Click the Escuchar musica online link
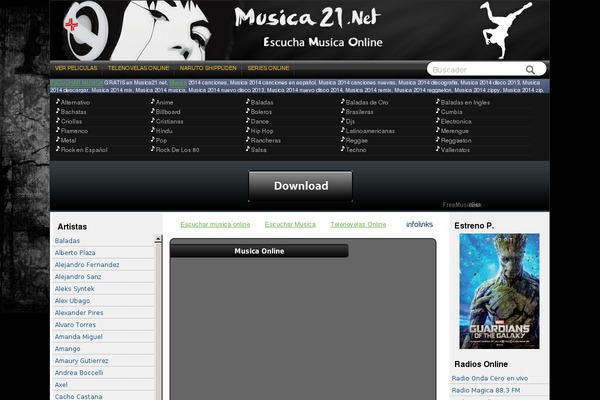Screen dimensions: 600x400 (x=215, y=225)
